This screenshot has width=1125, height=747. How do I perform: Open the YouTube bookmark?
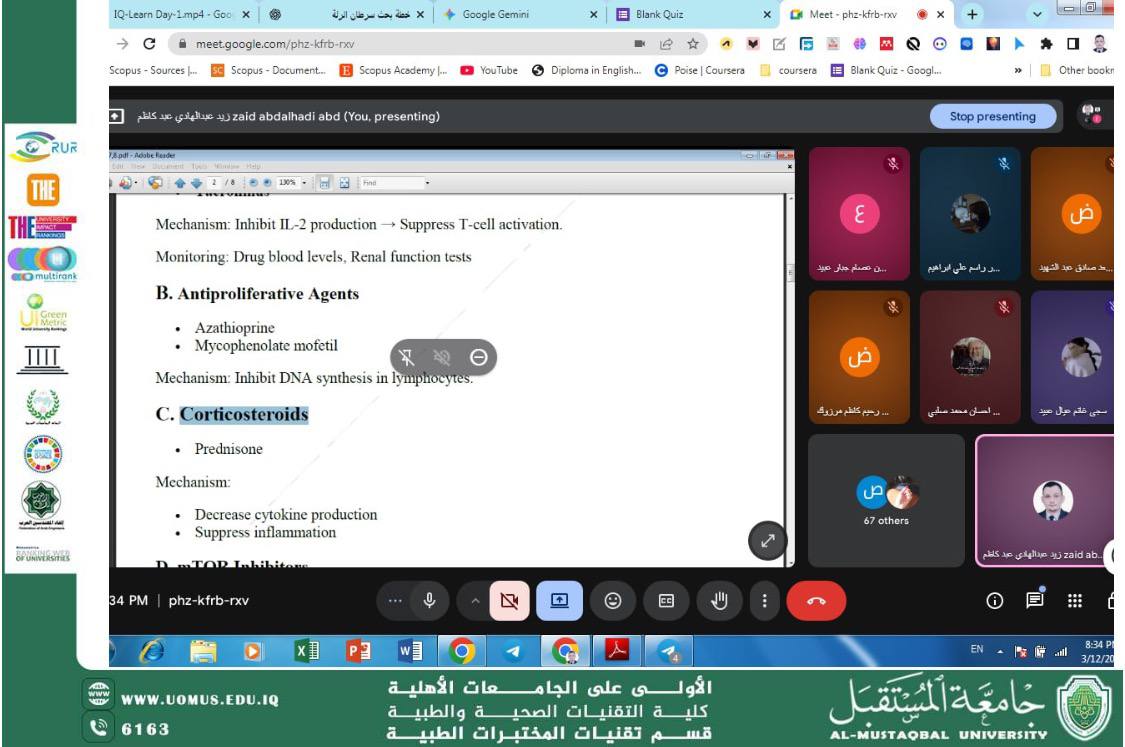pyautogui.click(x=489, y=70)
